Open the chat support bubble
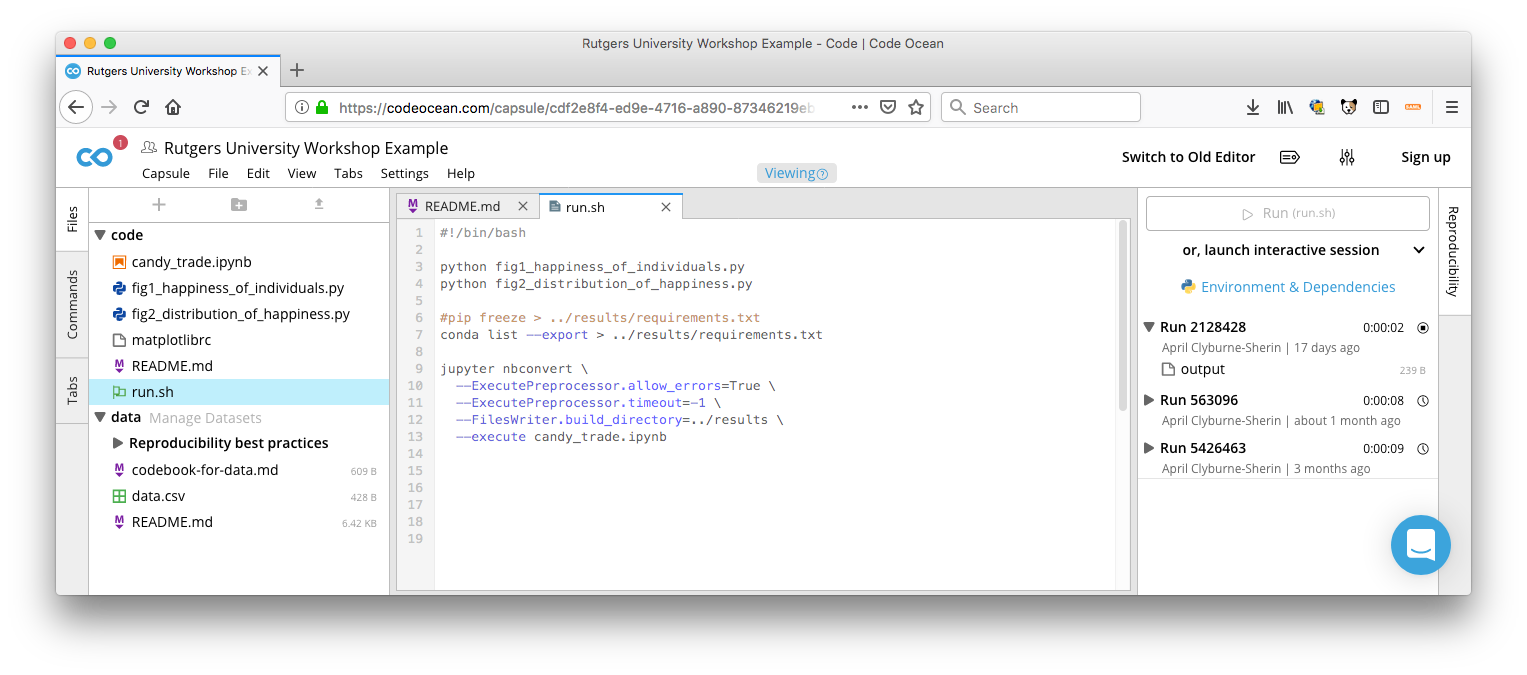The image size is (1527, 675). (1421, 545)
